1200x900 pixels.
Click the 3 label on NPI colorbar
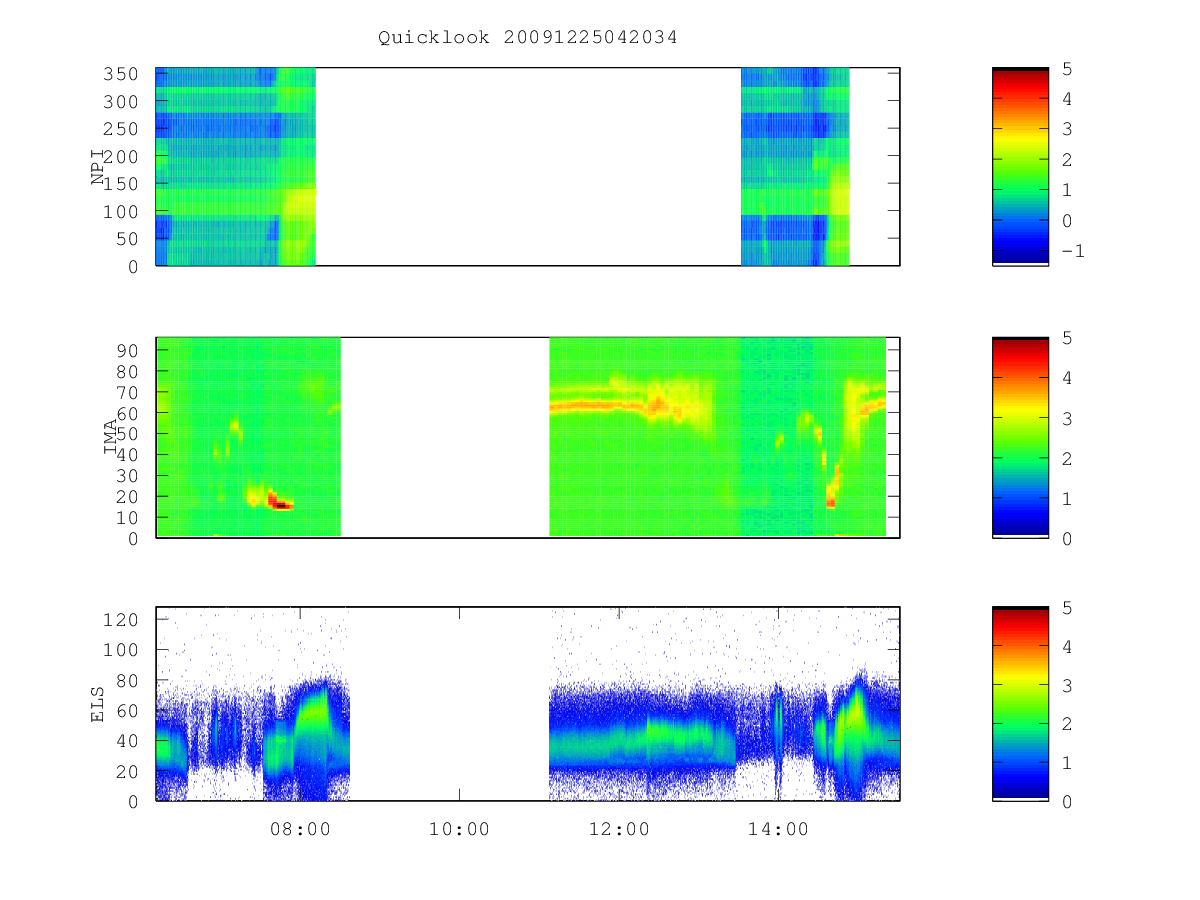(1067, 129)
